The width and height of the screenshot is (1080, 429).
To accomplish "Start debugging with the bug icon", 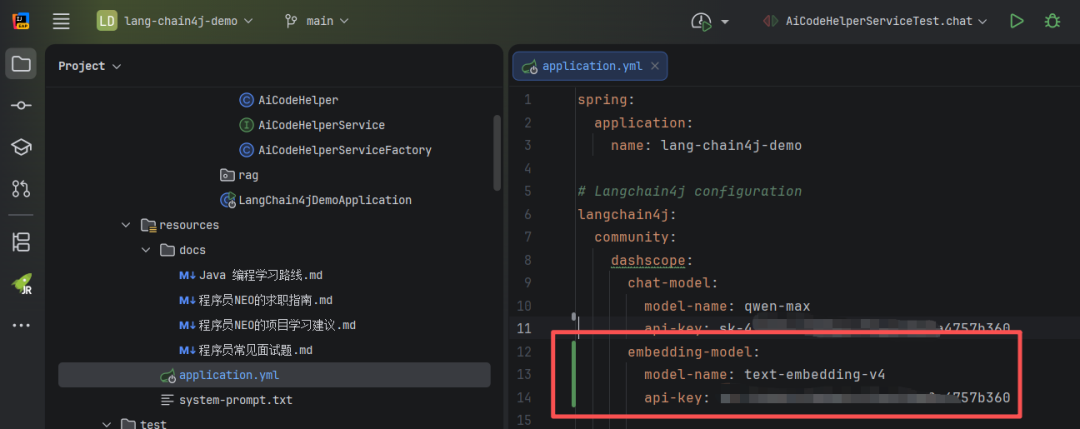I will [1052, 21].
